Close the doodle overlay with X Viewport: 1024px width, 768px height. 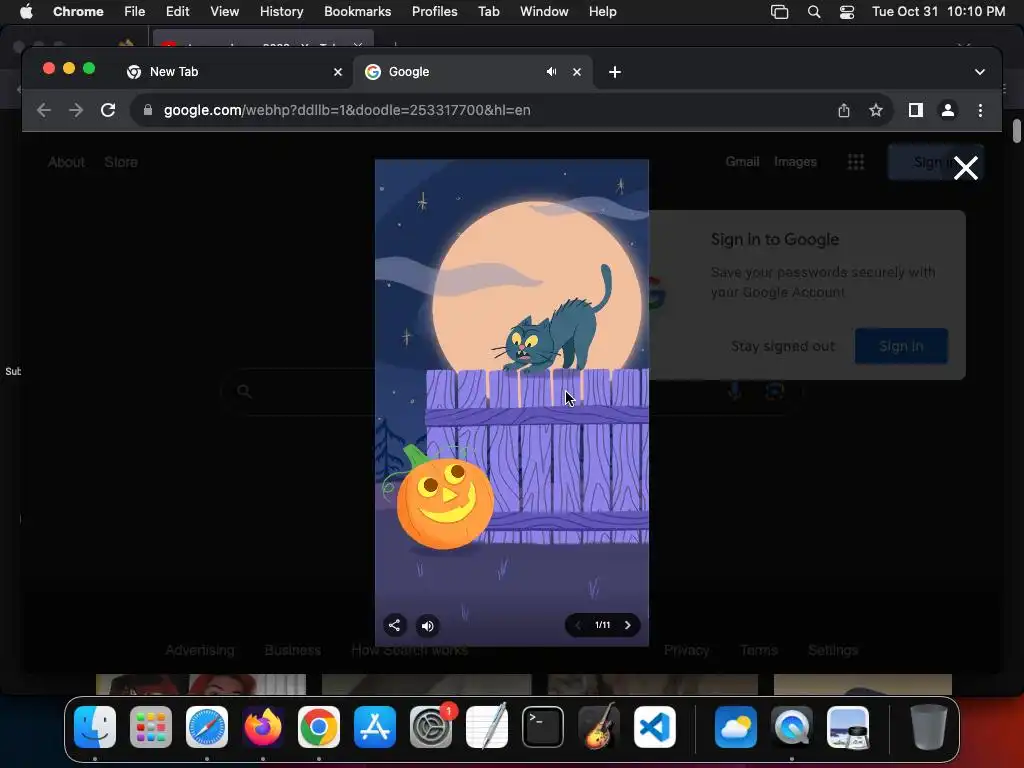click(x=965, y=168)
